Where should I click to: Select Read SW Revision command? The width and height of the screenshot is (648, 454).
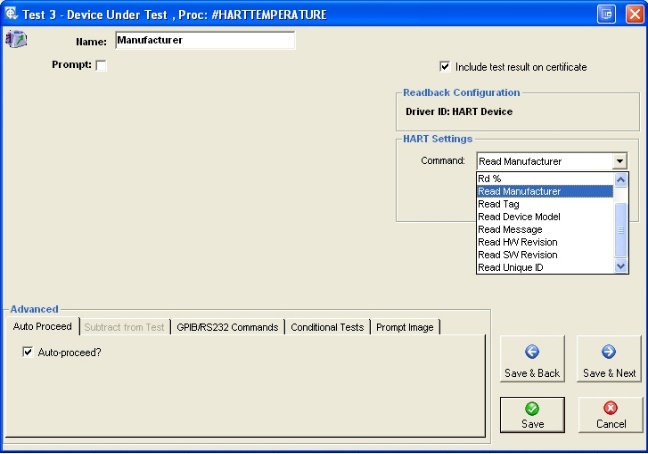click(517, 255)
